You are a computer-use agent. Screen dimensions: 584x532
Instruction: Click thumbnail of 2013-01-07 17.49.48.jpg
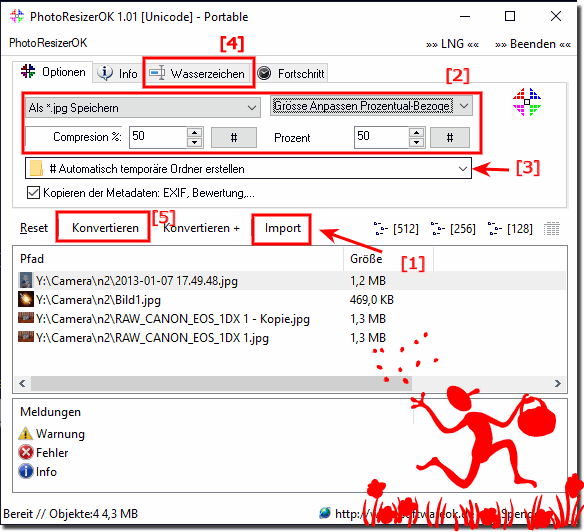click(x=26, y=280)
